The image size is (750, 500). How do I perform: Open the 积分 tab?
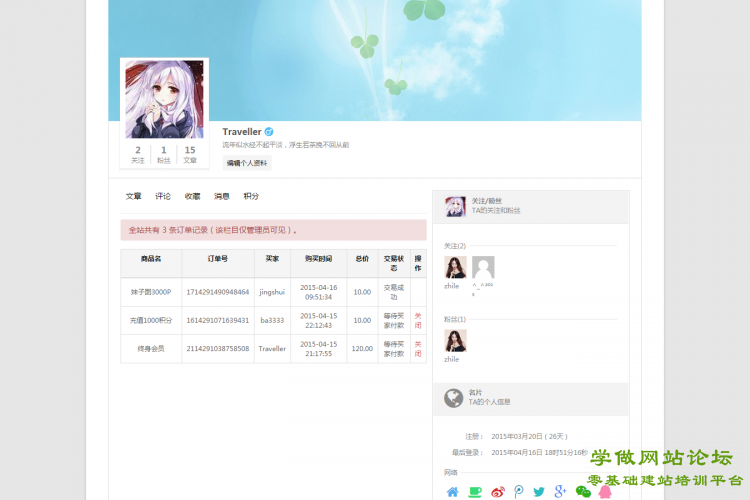pos(251,197)
